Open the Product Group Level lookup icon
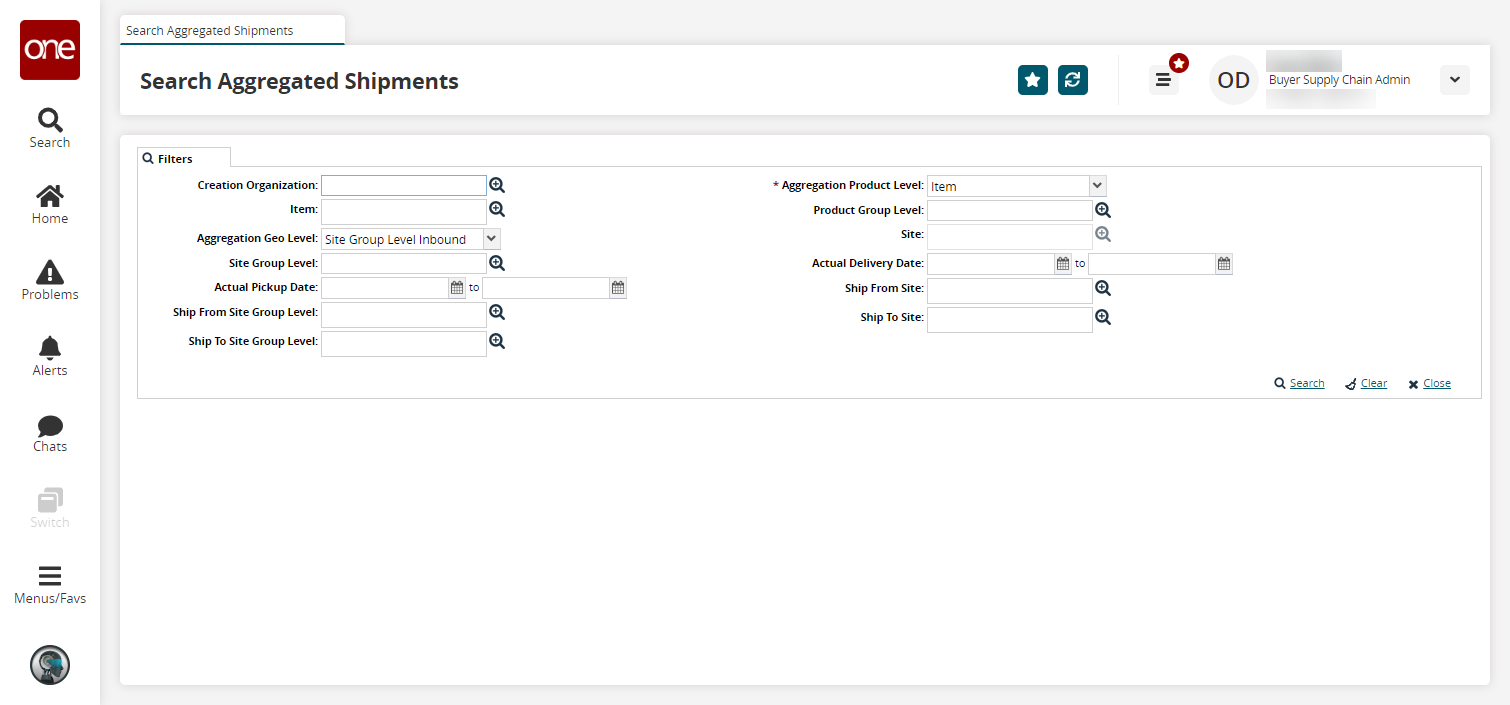 pyautogui.click(x=1103, y=210)
